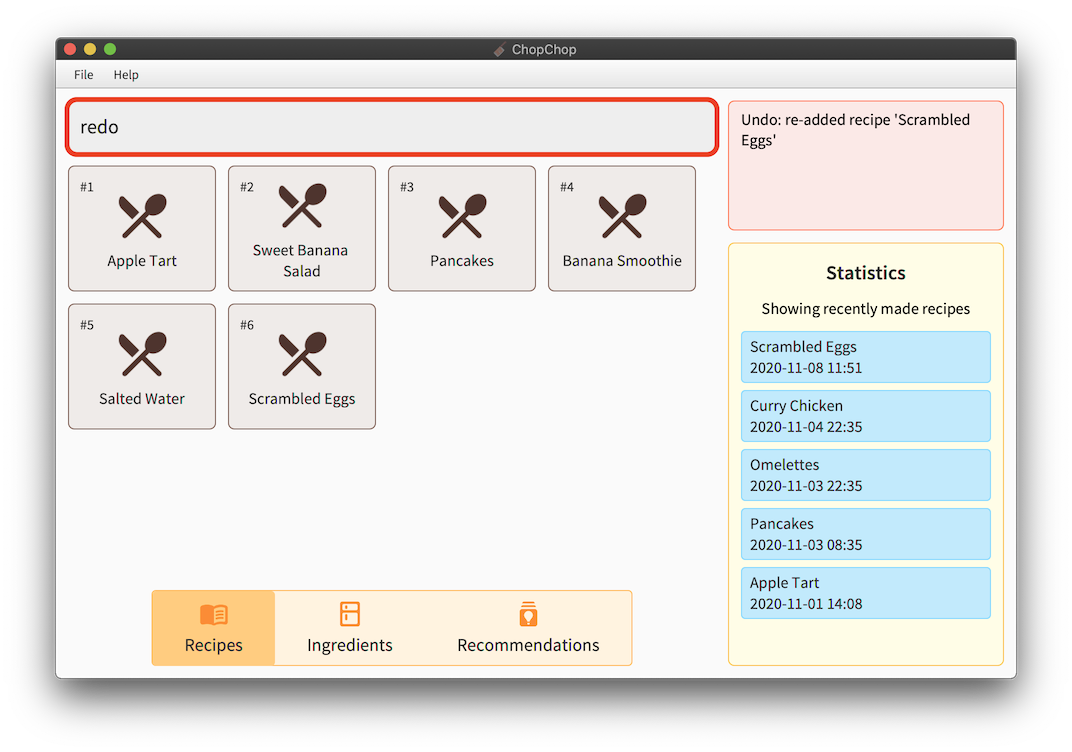Image resolution: width=1072 pixels, height=752 pixels.
Task: Click the Scrambled Eggs card utensils icon
Action: tap(302, 354)
